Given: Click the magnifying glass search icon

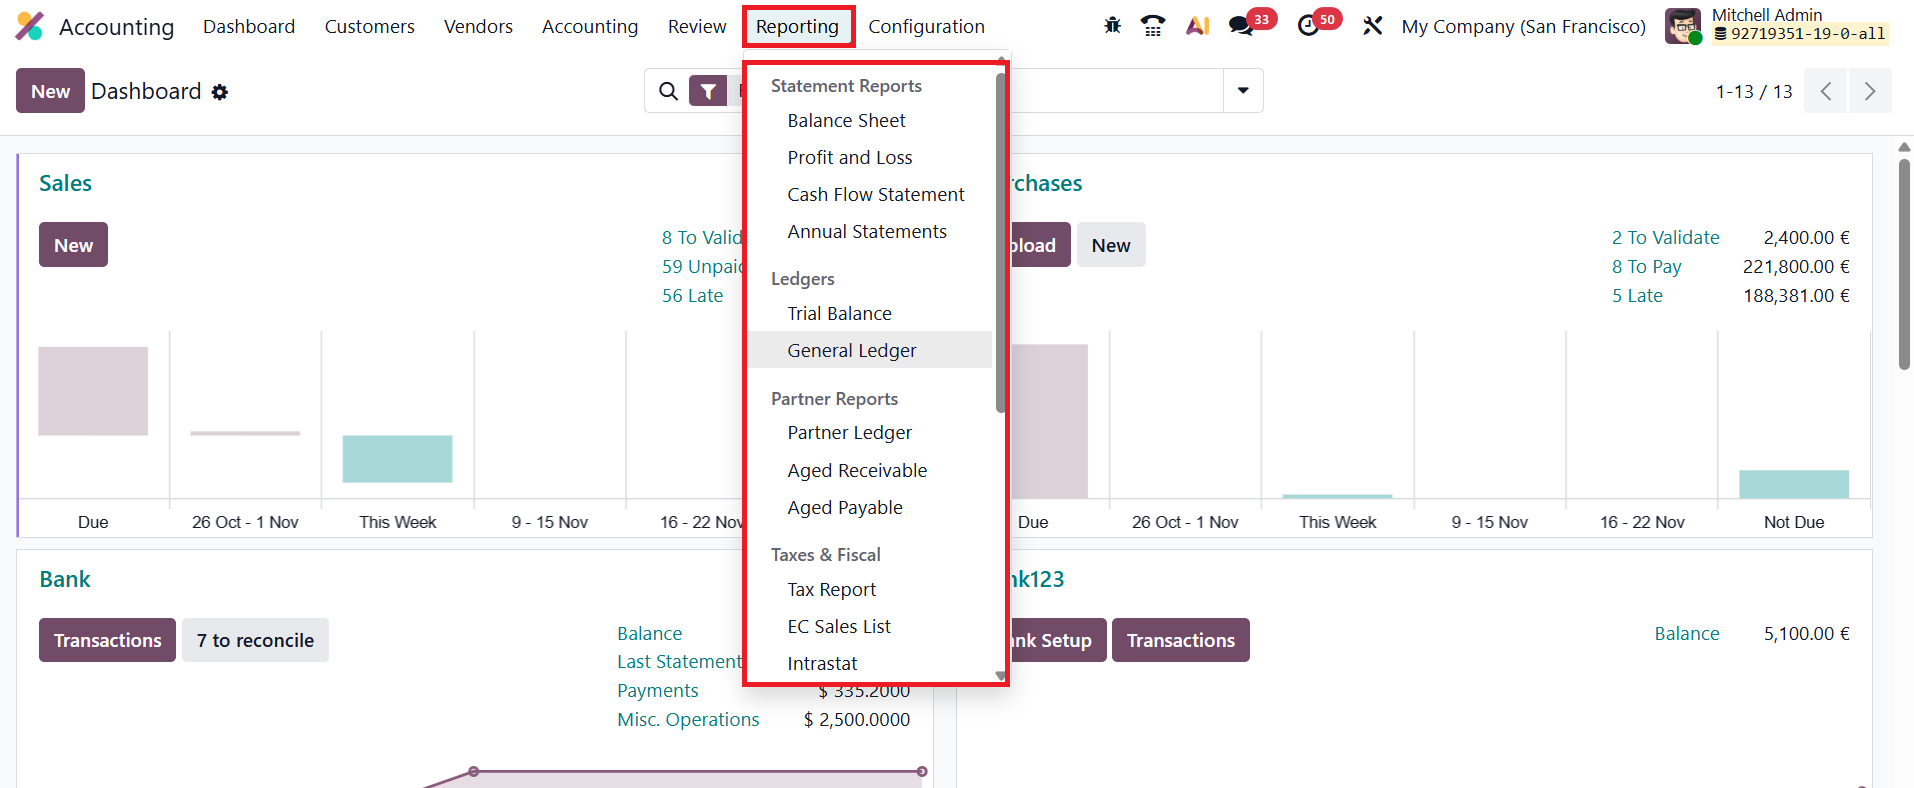Looking at the screenshot, I should coord(668,92).
